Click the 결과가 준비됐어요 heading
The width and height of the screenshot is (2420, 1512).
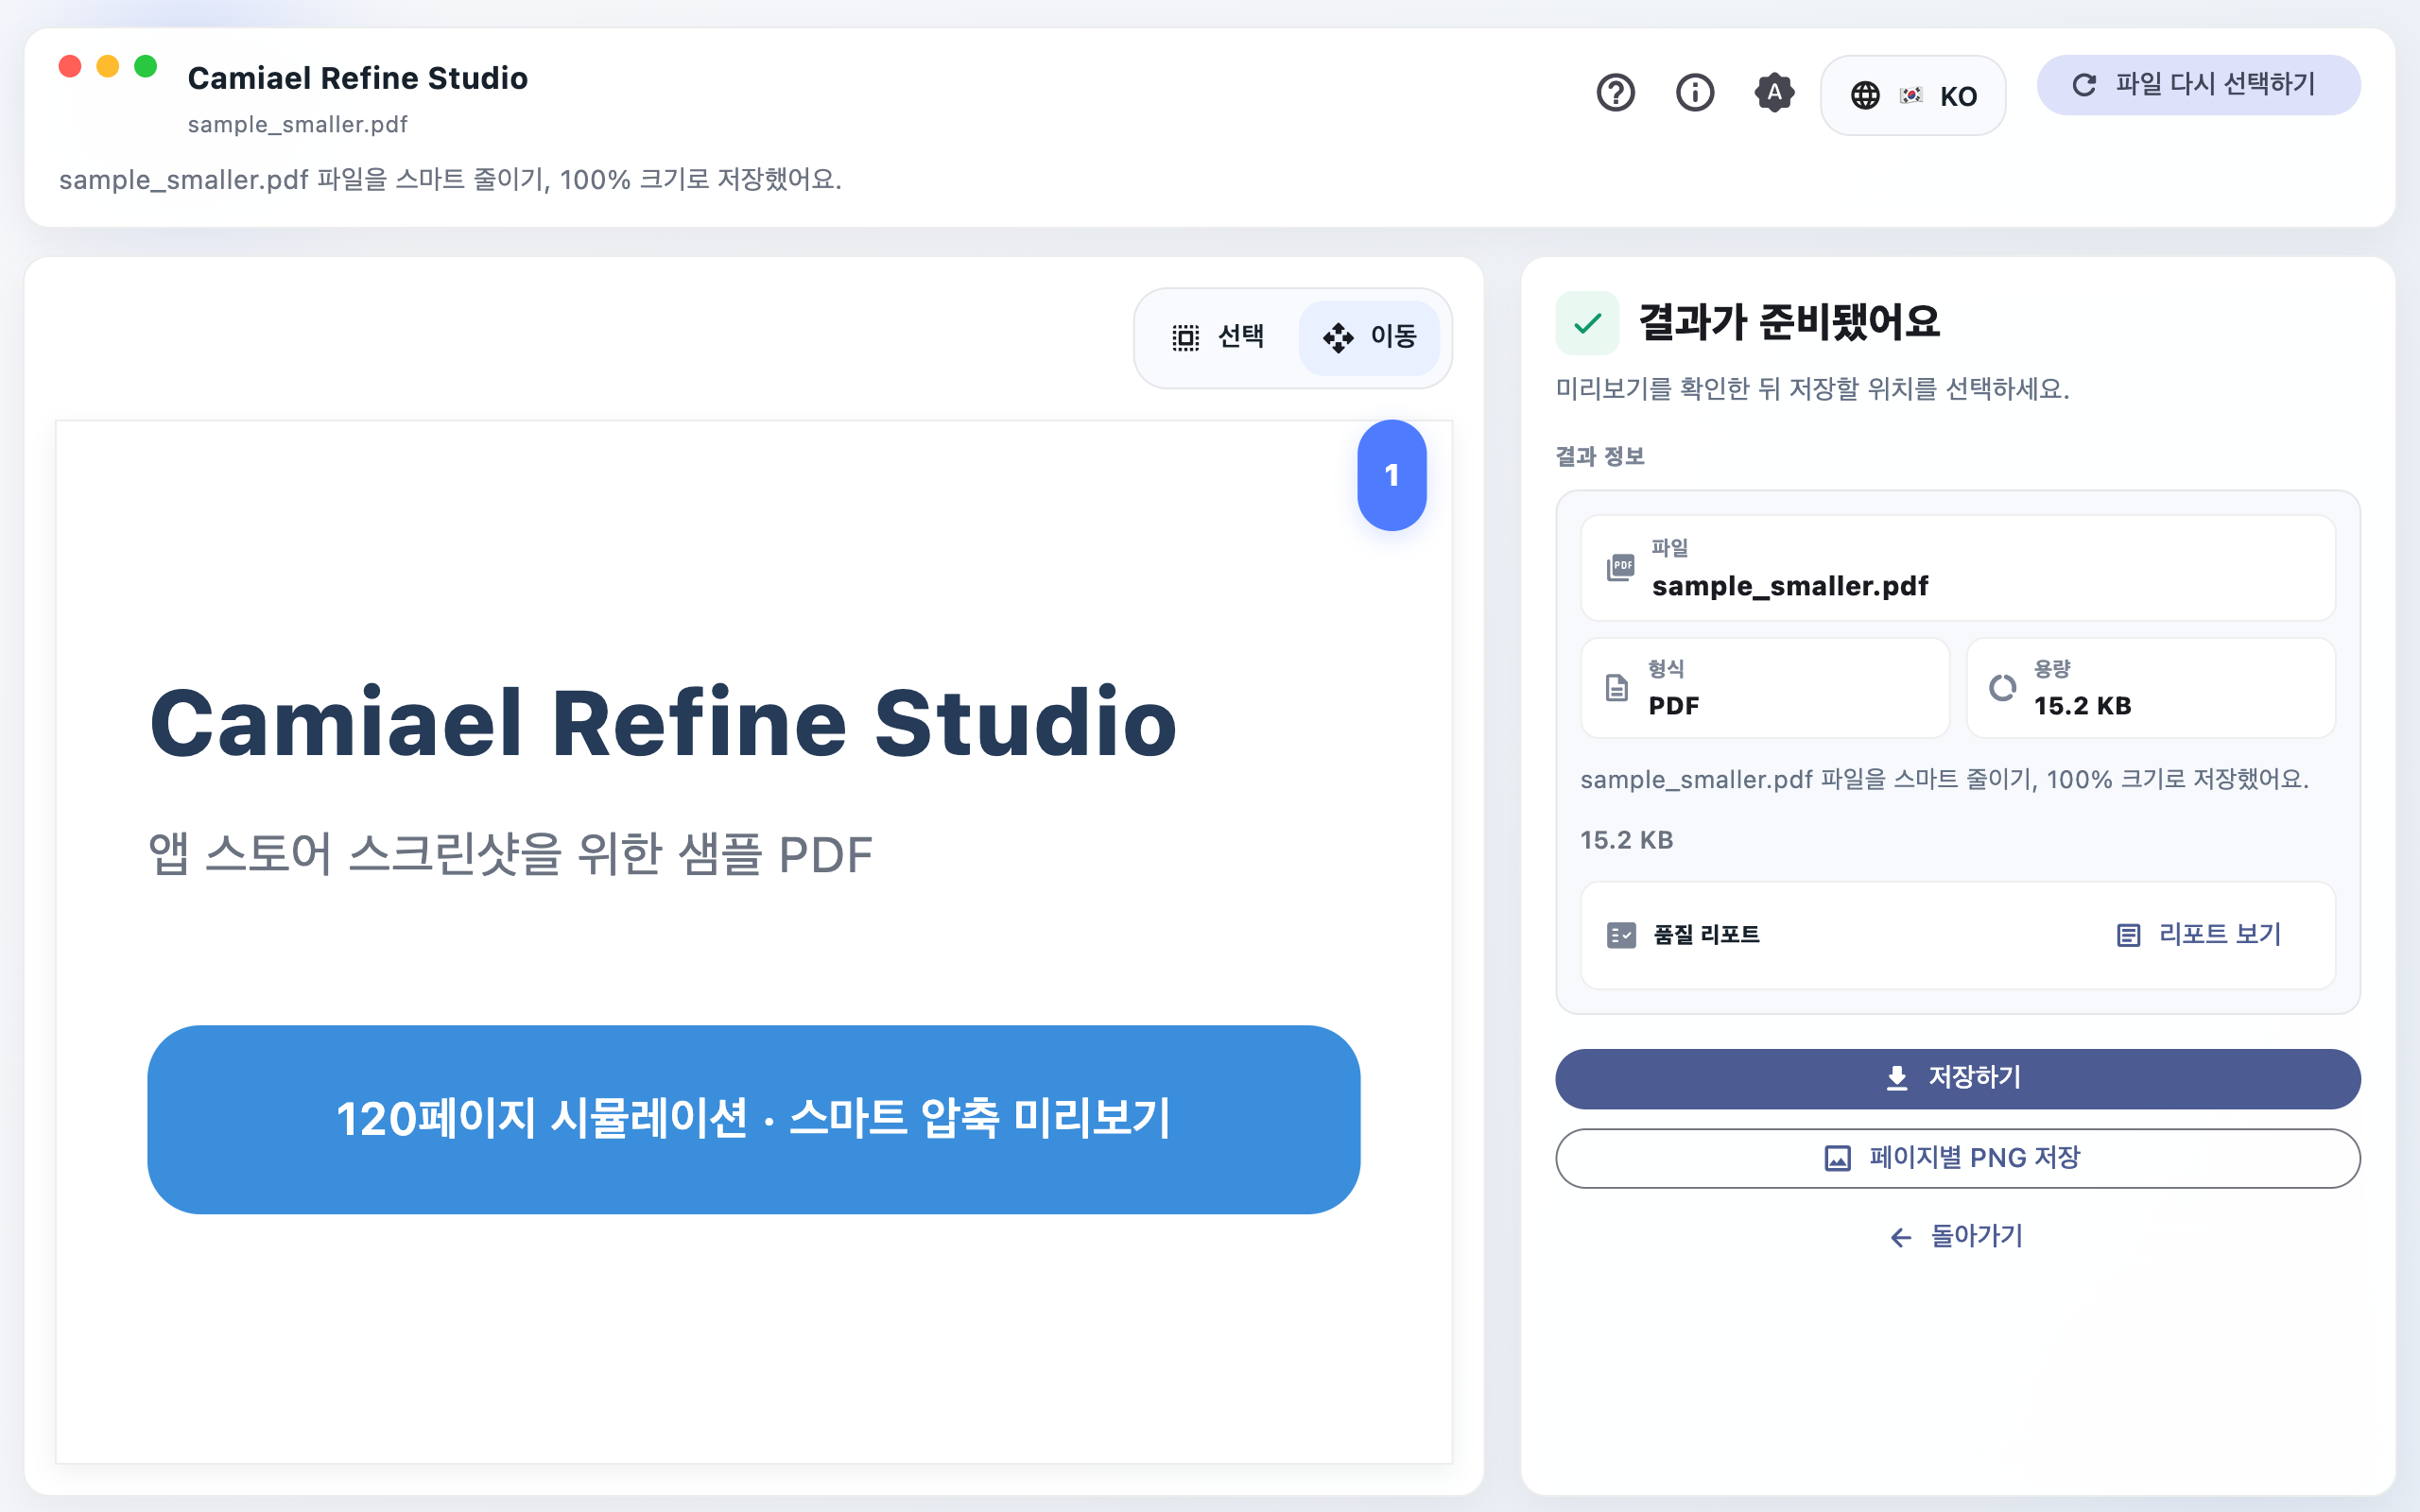pos(1789,322)
